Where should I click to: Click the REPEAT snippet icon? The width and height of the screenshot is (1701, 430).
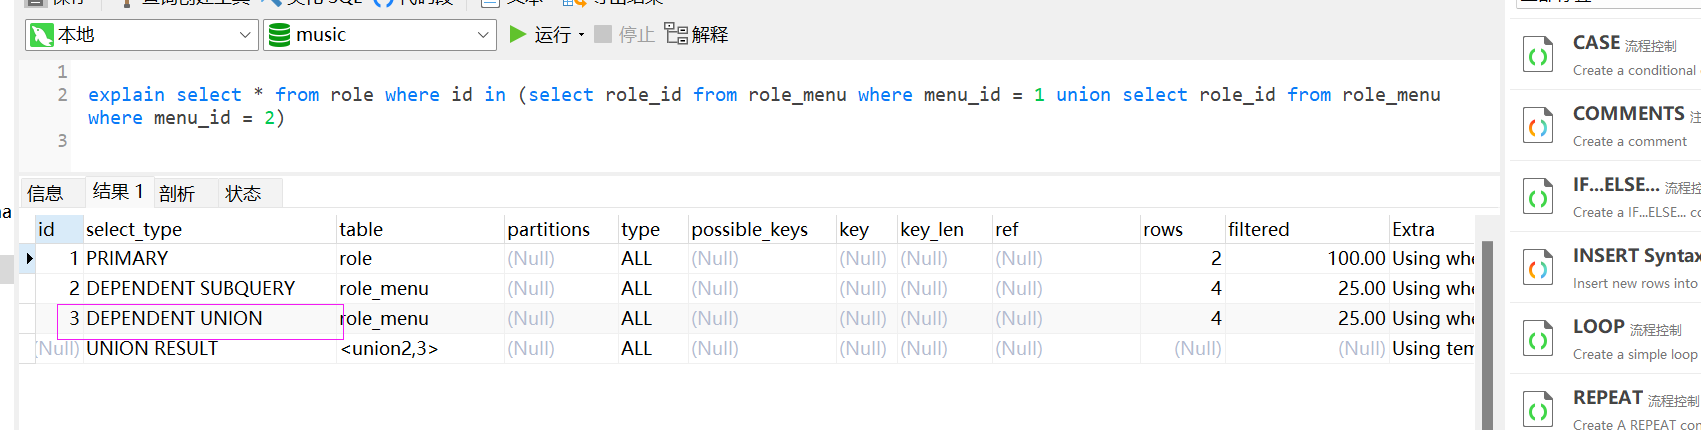(1537, 410)
